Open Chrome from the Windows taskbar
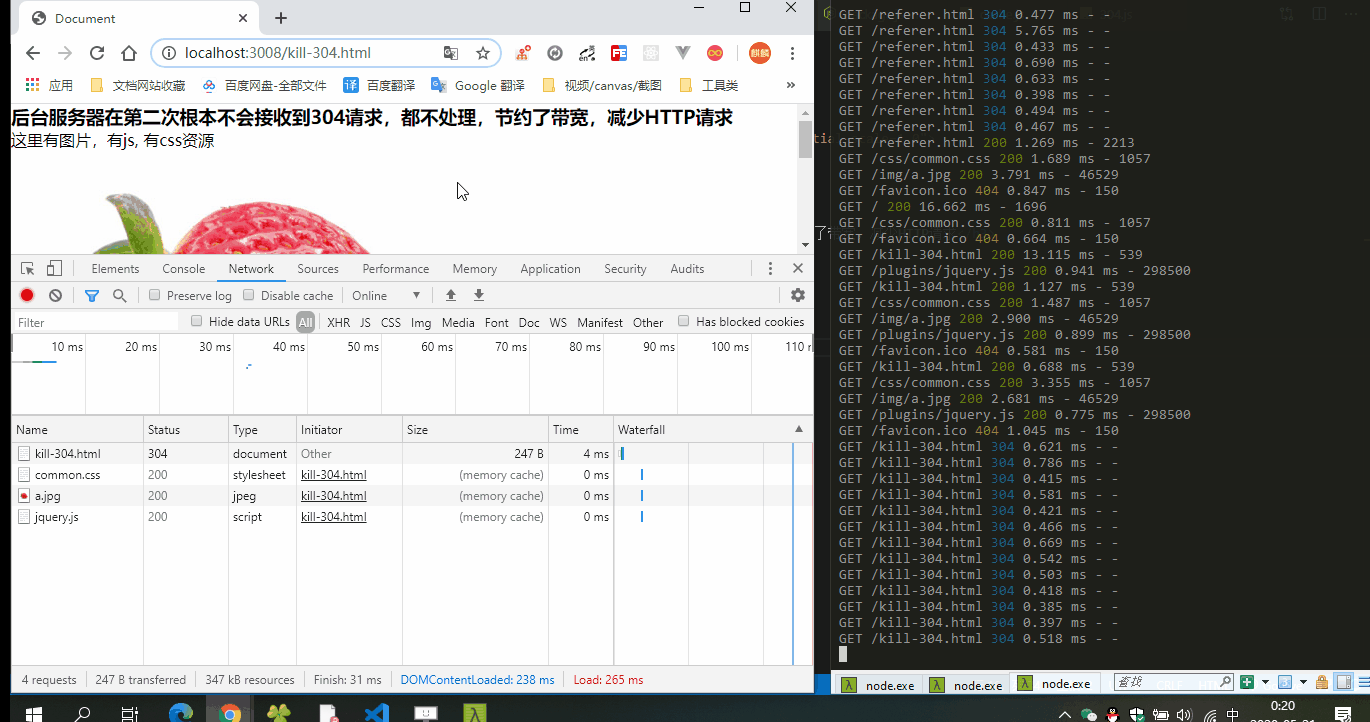 [x=230, y=713]
